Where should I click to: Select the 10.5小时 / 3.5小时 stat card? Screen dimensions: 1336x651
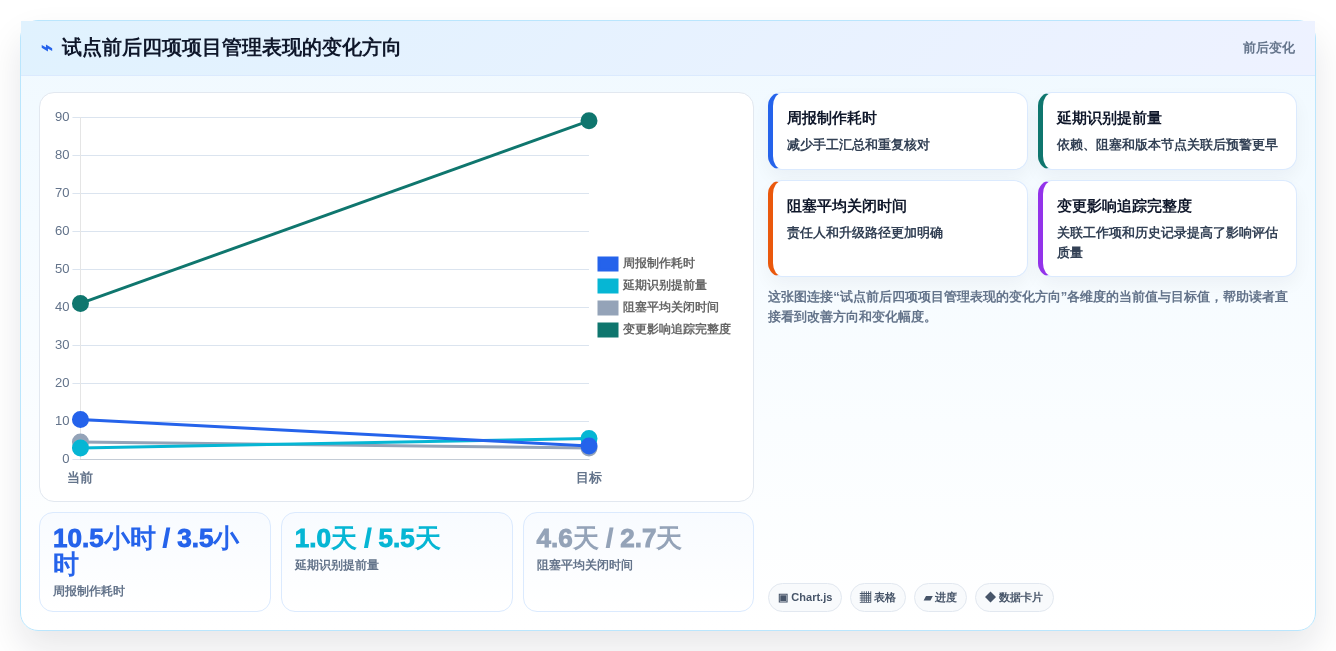click(155, 562)
